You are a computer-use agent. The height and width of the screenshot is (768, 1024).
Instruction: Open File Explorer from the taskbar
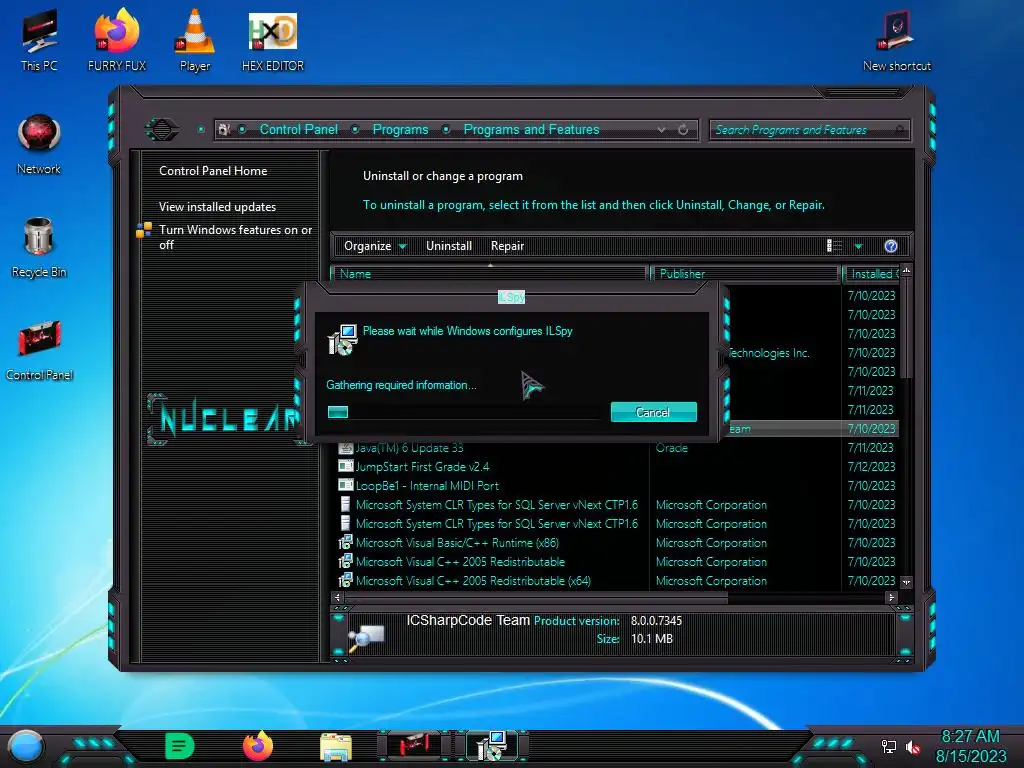[336, 747]
